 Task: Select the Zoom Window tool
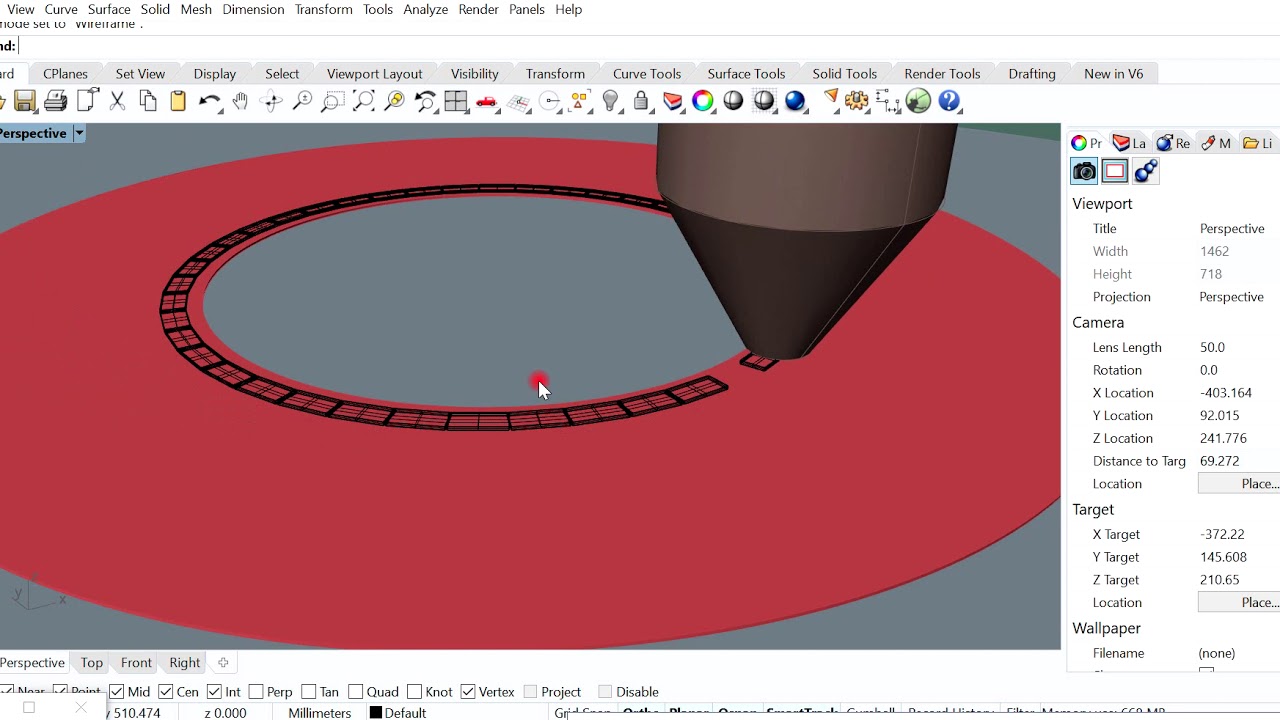pos(333,101)
